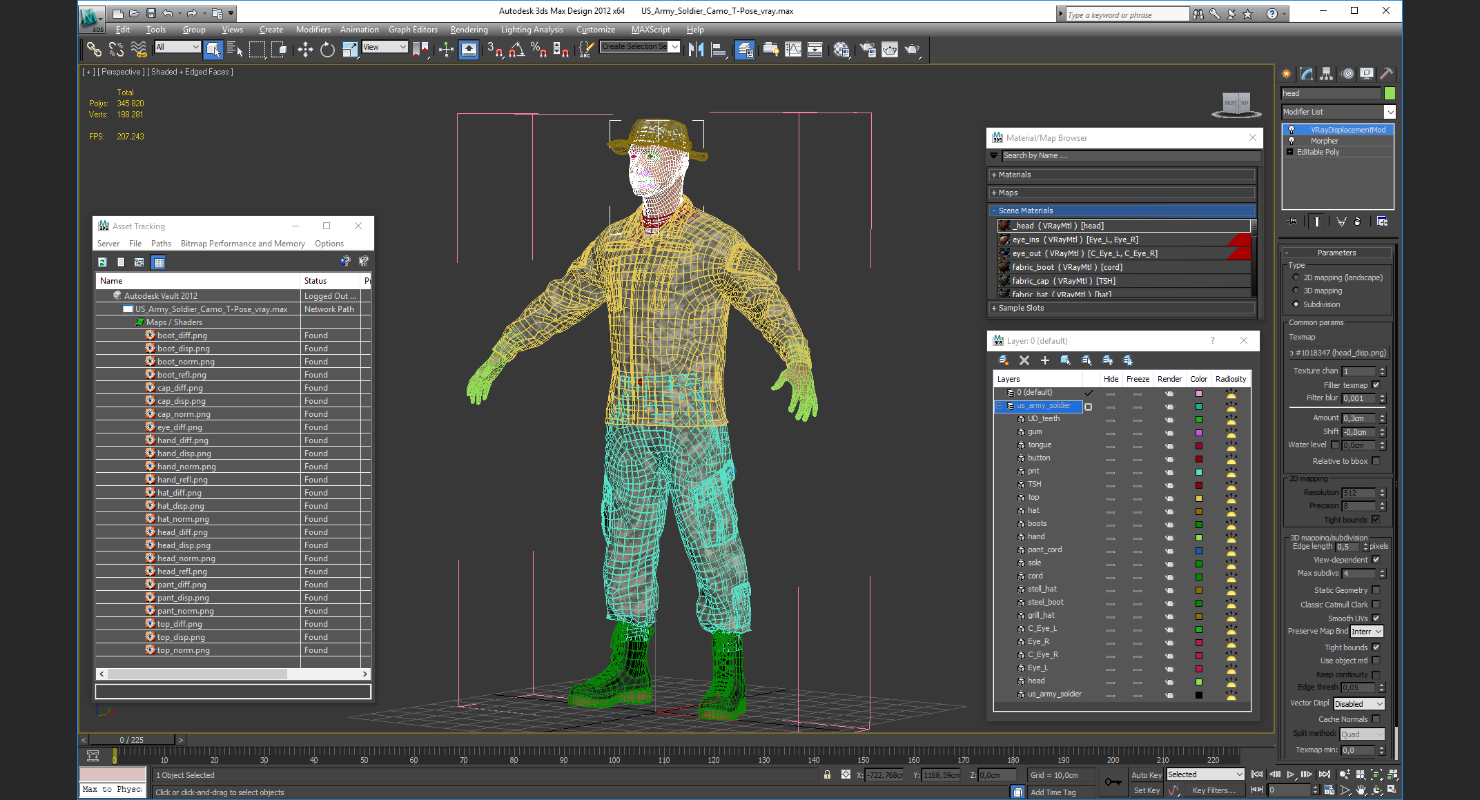Image resolution: width=1480 pixels, height=800 pixels.
Task: Enable the Use object mtl checkbox
Action: [x=1376, y=660]
